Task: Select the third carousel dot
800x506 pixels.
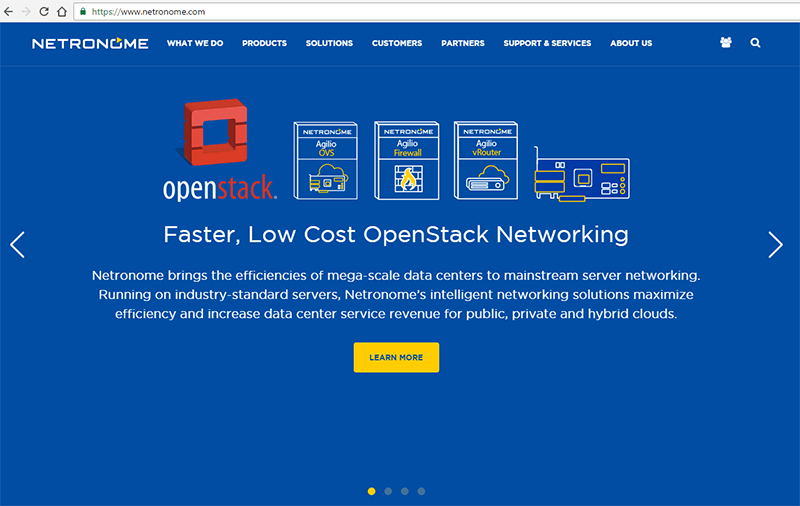Action: click(x=405, y=491)
